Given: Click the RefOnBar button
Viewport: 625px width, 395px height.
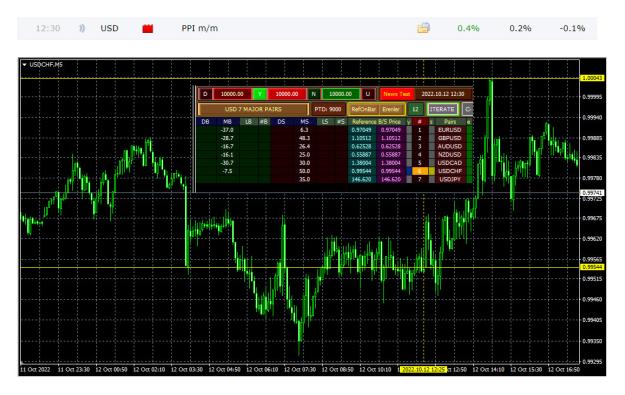Looking at the screenshot, I should (x=364, y=109).
